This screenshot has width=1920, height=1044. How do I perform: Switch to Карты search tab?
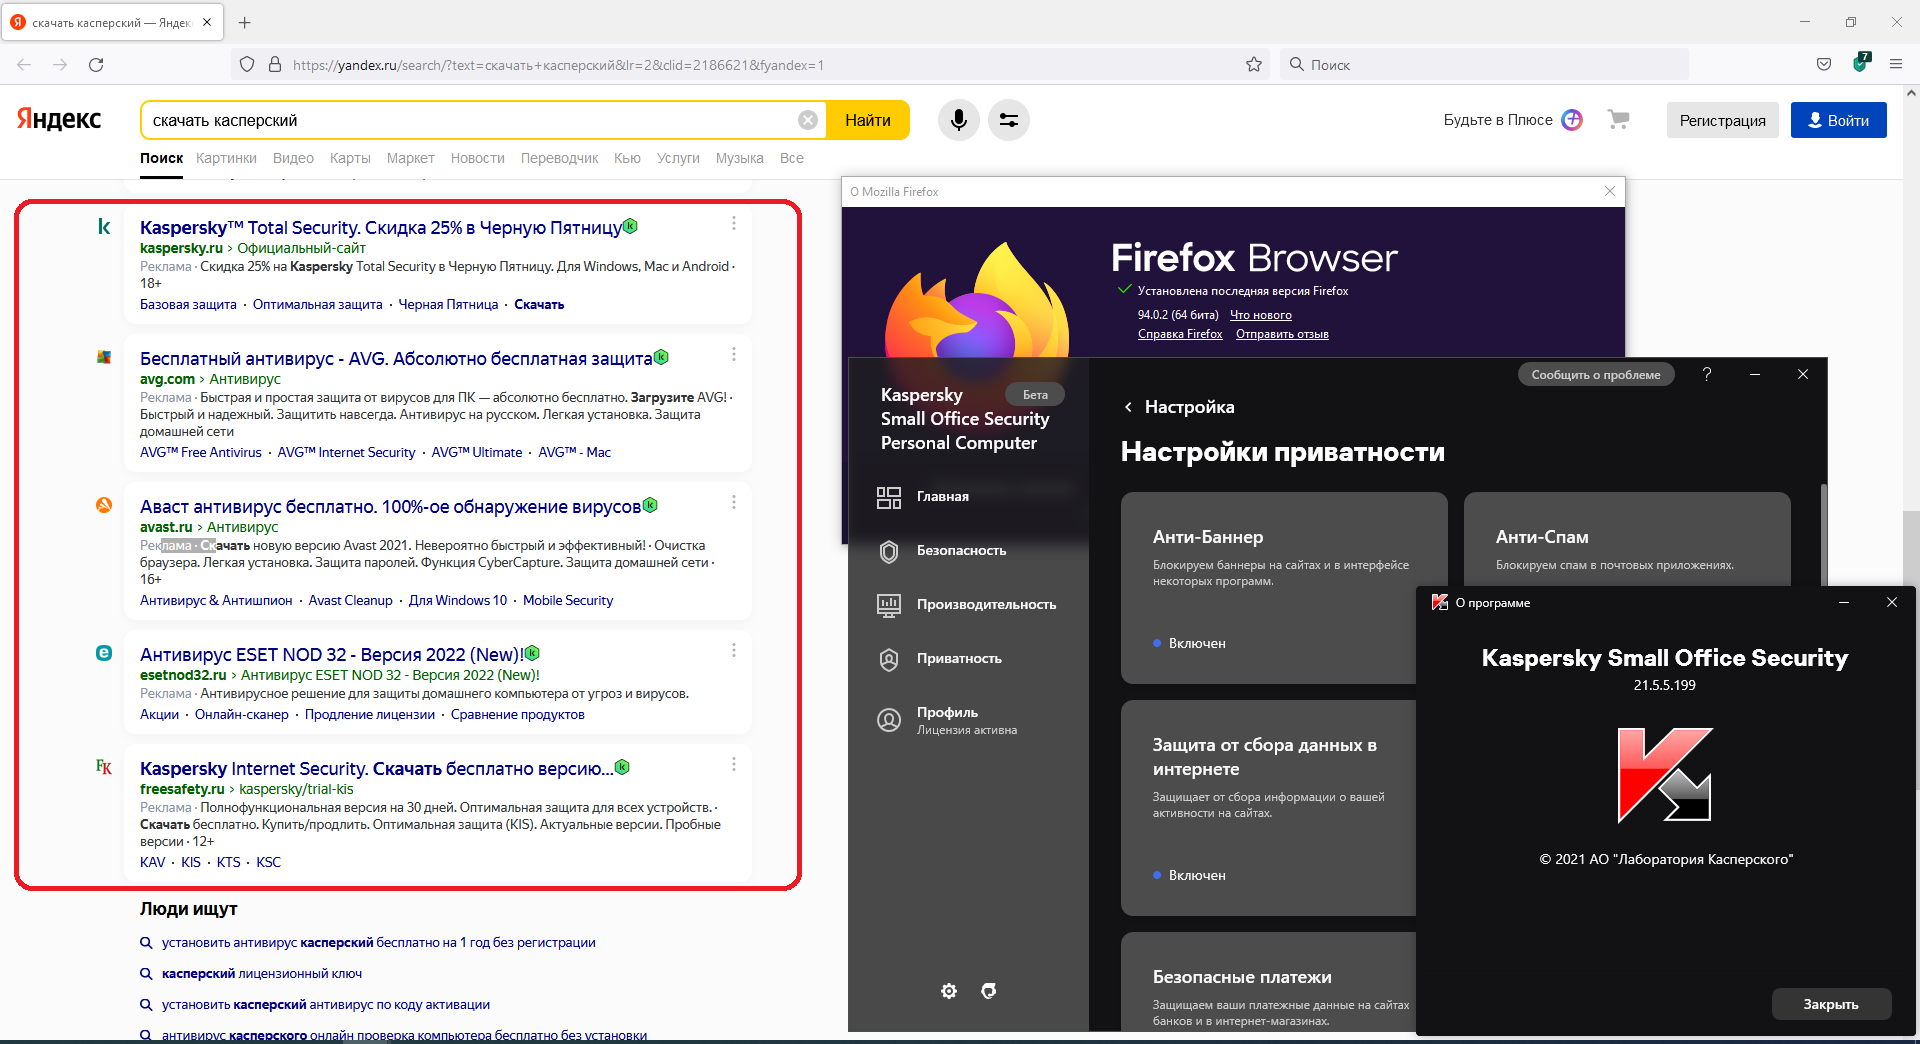[350, 158]
